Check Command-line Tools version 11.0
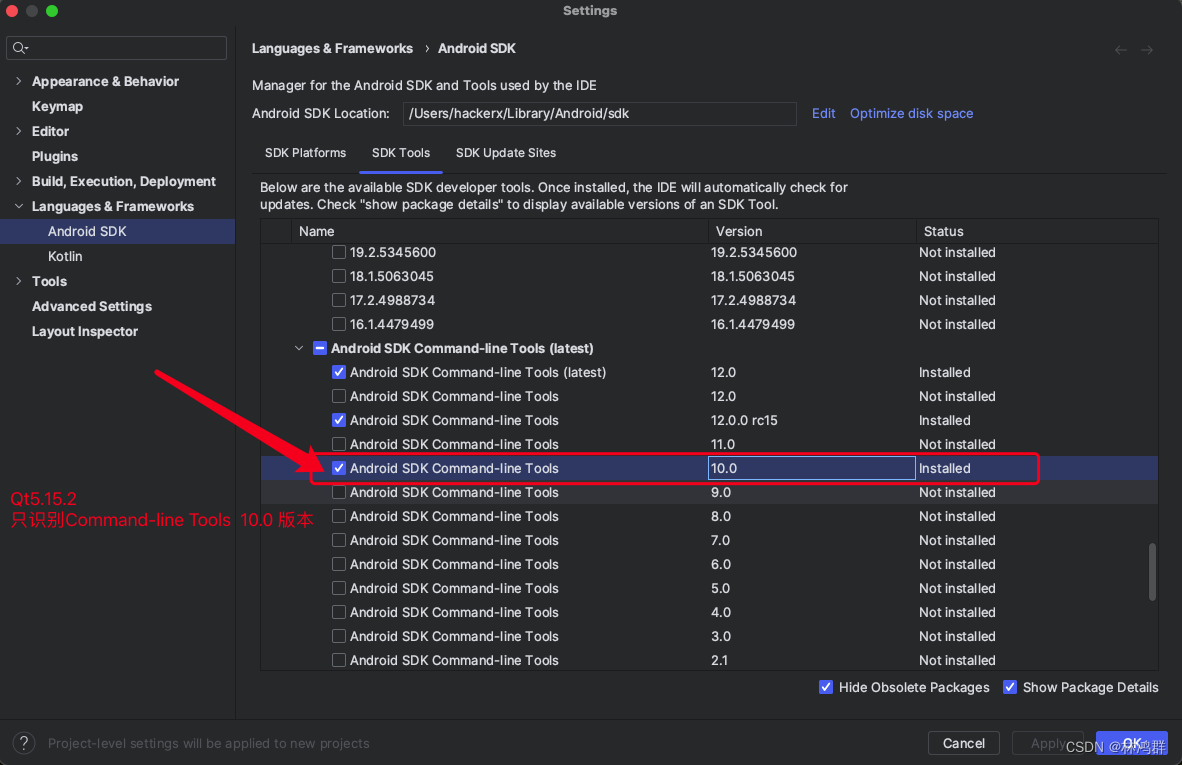This screenshot has width=1182, height=765. click(x=339, y=444)
